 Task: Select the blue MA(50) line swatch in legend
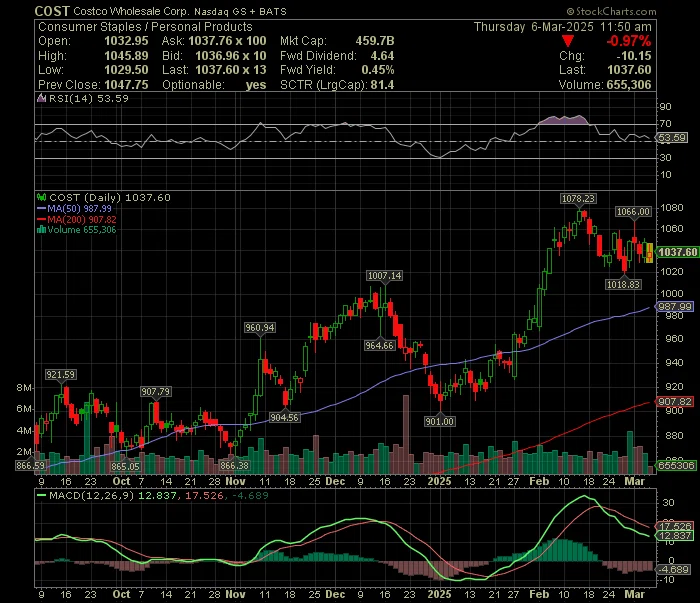pos(42,208)
